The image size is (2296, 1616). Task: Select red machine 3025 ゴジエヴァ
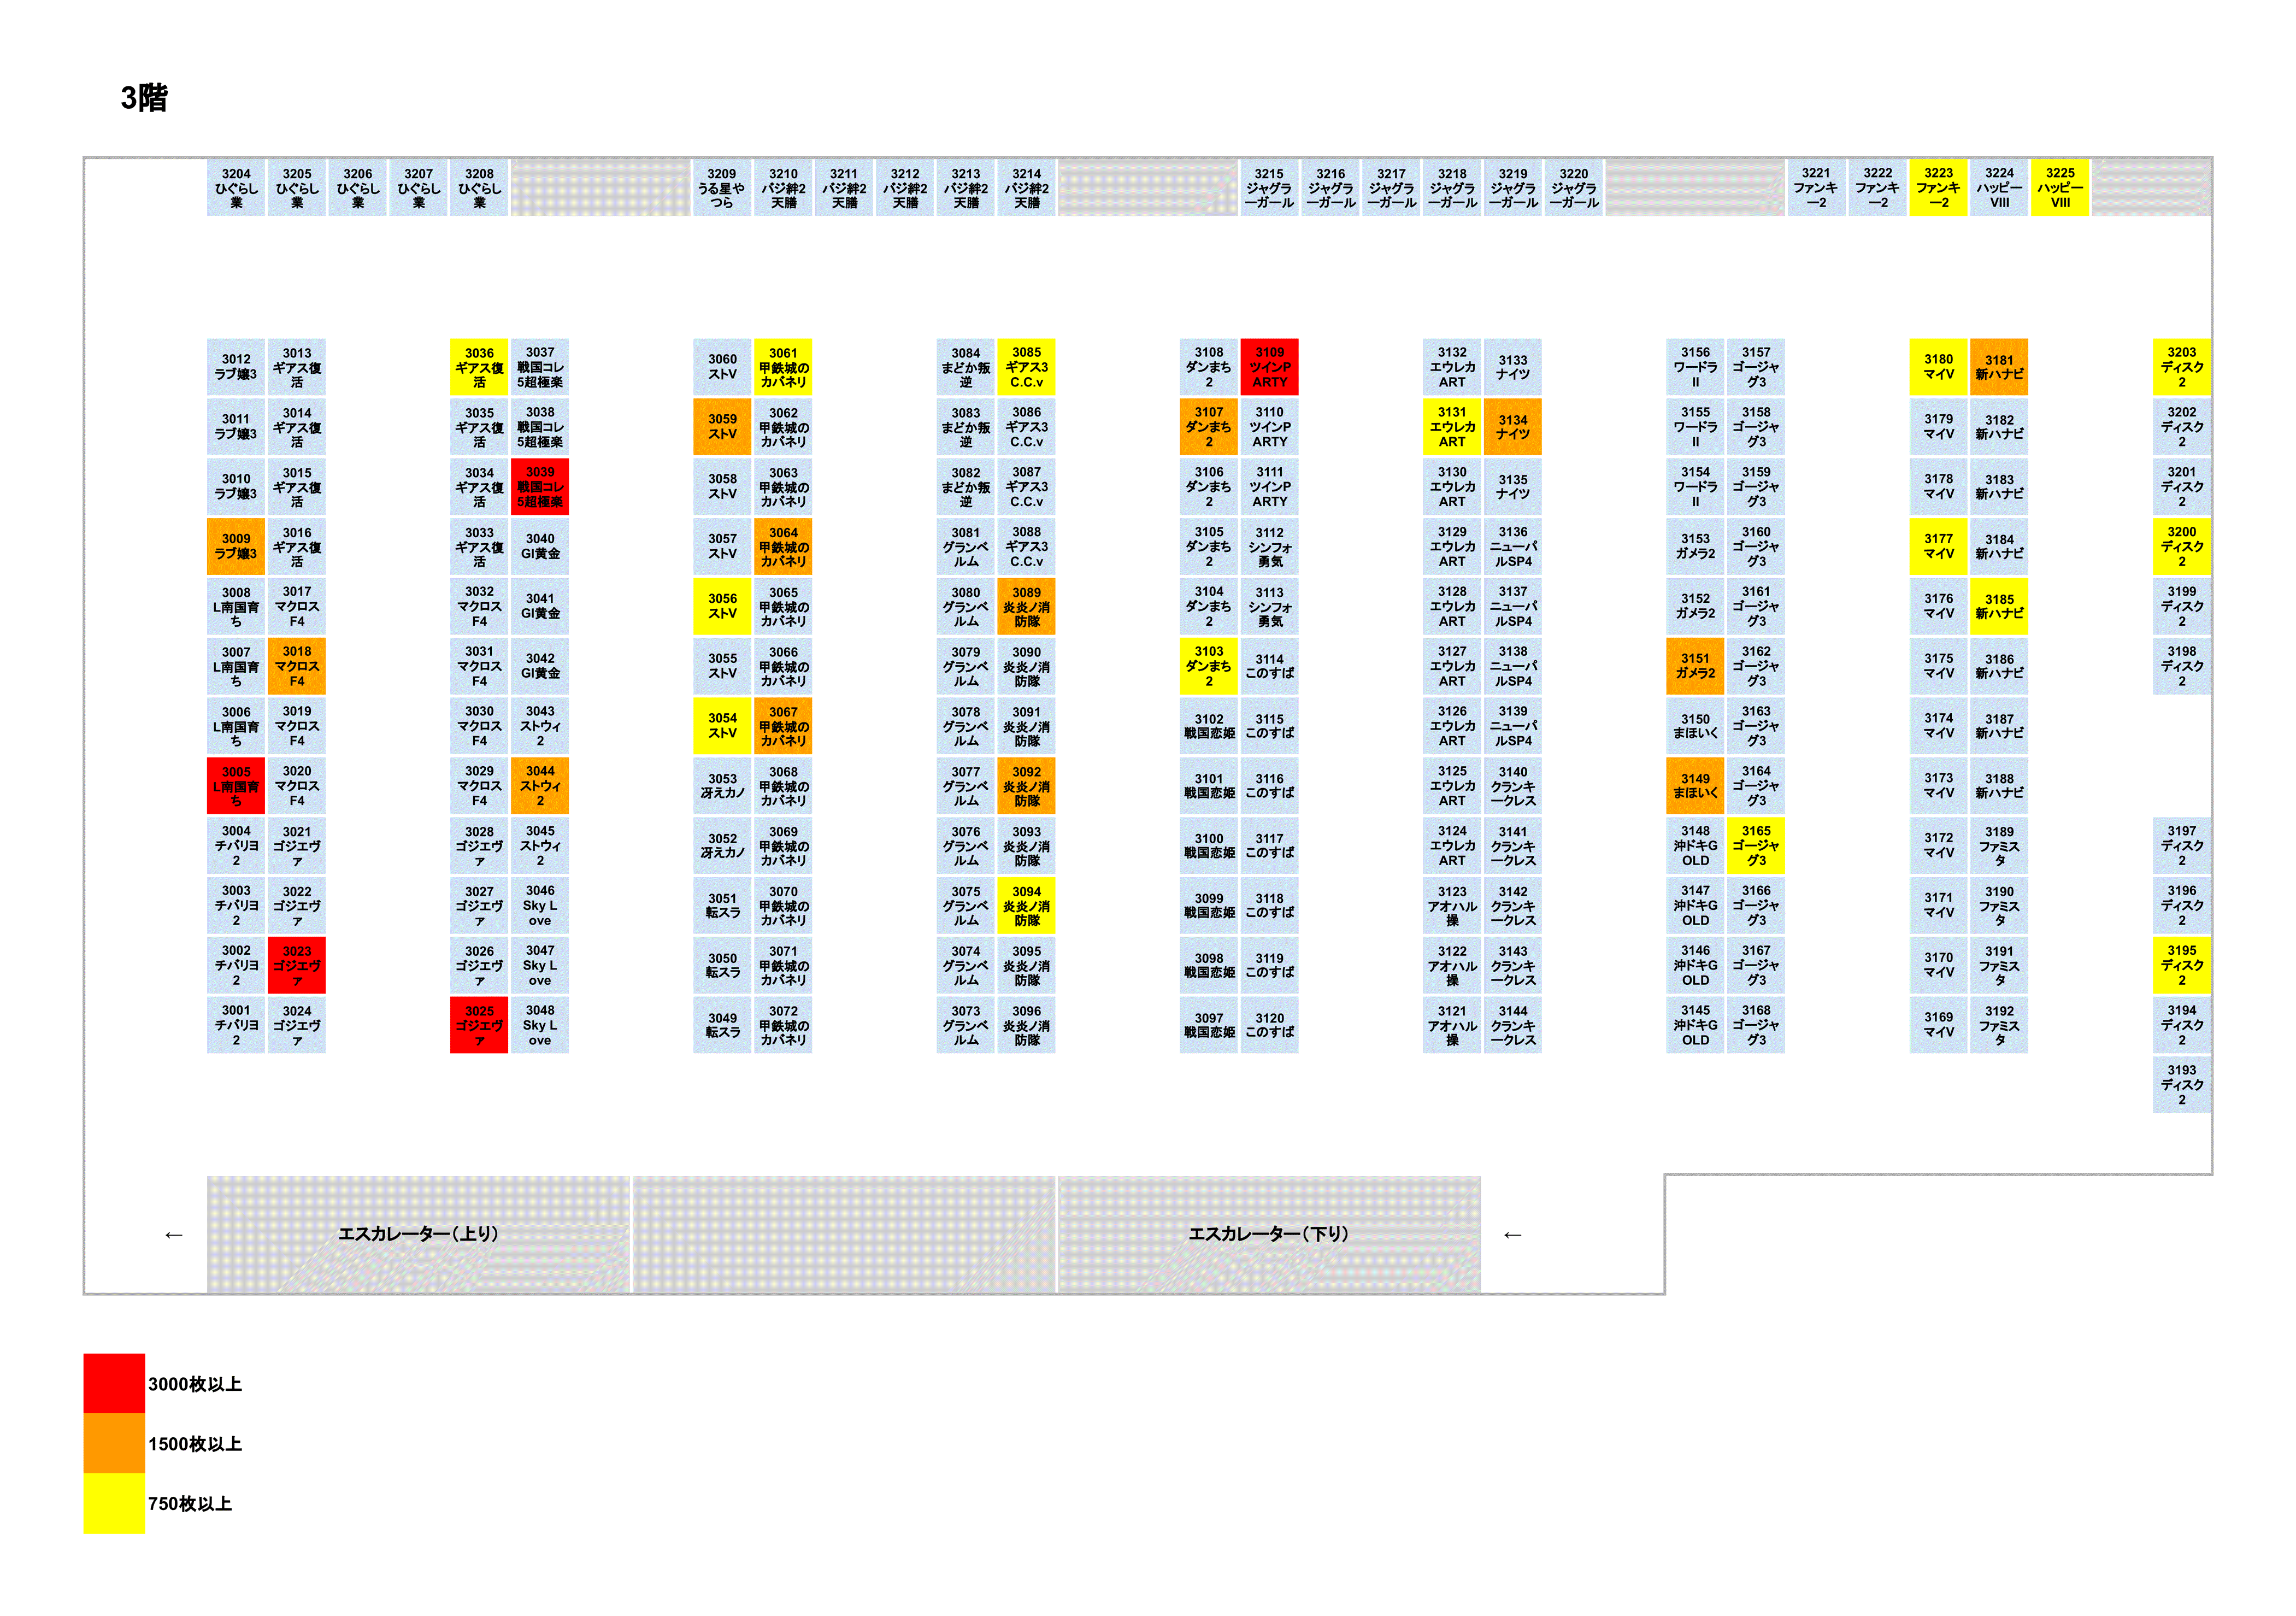479,1025
